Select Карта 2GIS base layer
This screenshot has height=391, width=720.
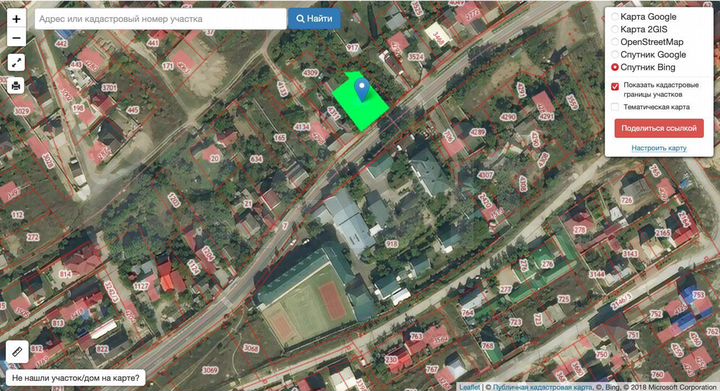[615, 29]
